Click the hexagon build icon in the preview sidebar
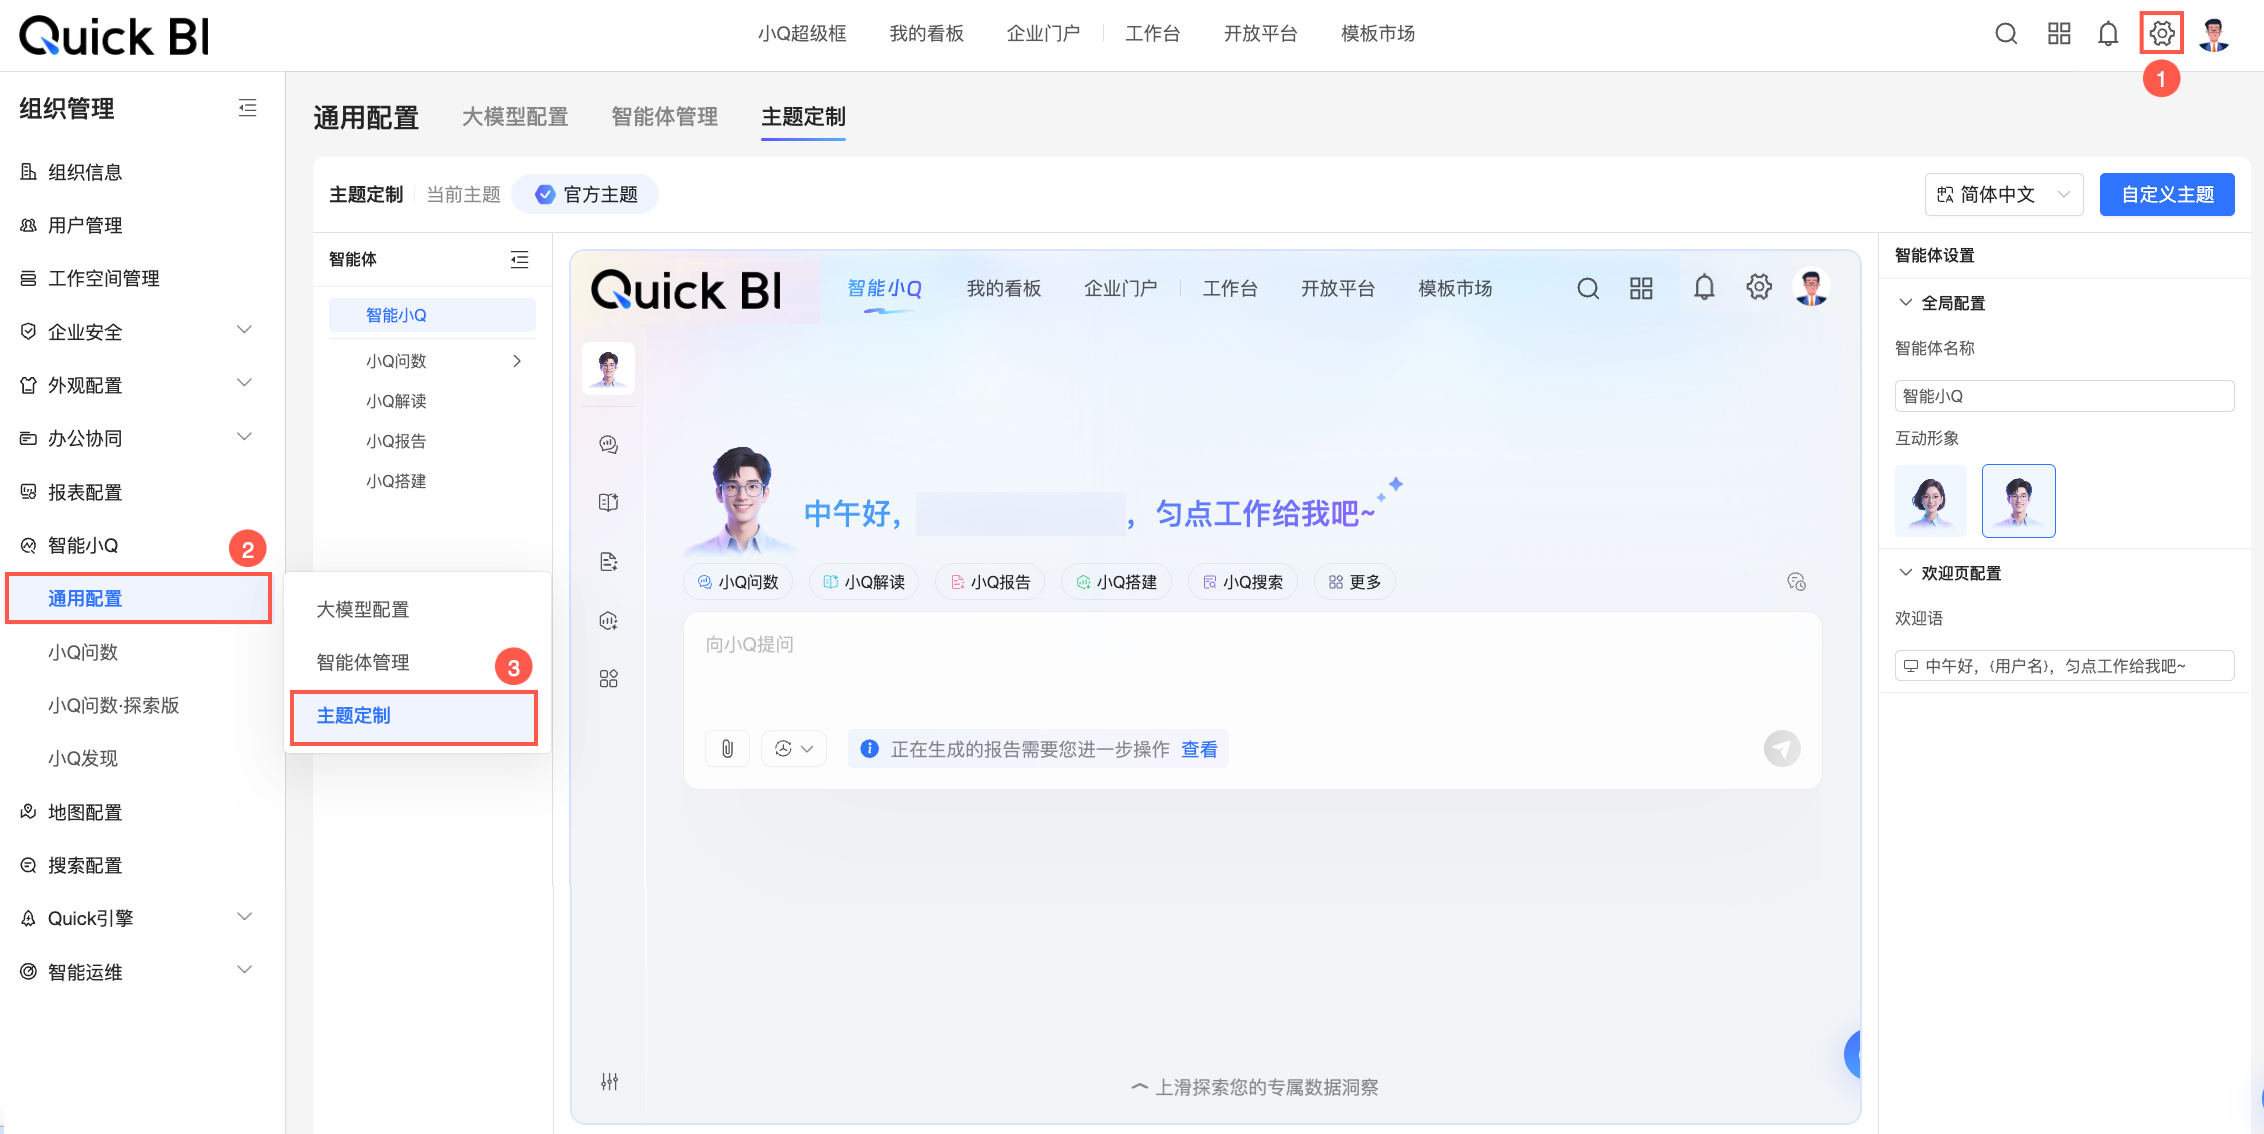Image resolution: width=2264 pixels, height=1134 pixels. [x=608, y=621]
